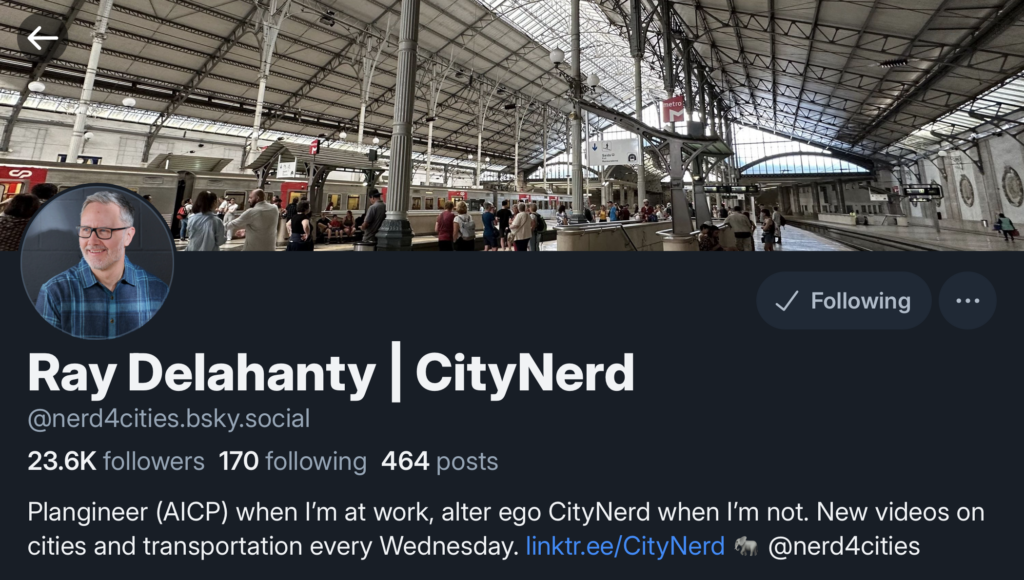Click the word followers beside 23.6K
This screenshot has height=580, width=1024.
[153, 461]
